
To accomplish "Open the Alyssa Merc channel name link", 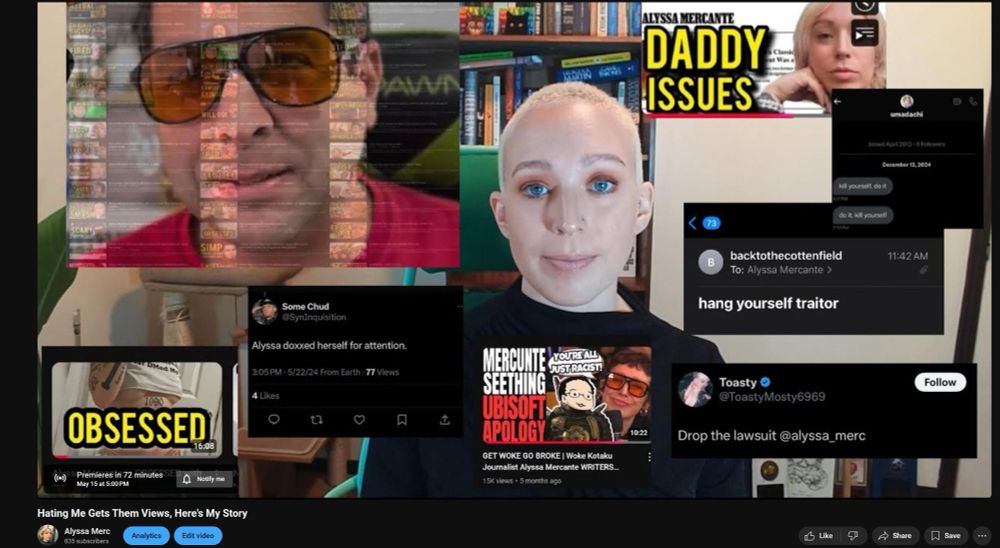I will [x=87, y=531].
